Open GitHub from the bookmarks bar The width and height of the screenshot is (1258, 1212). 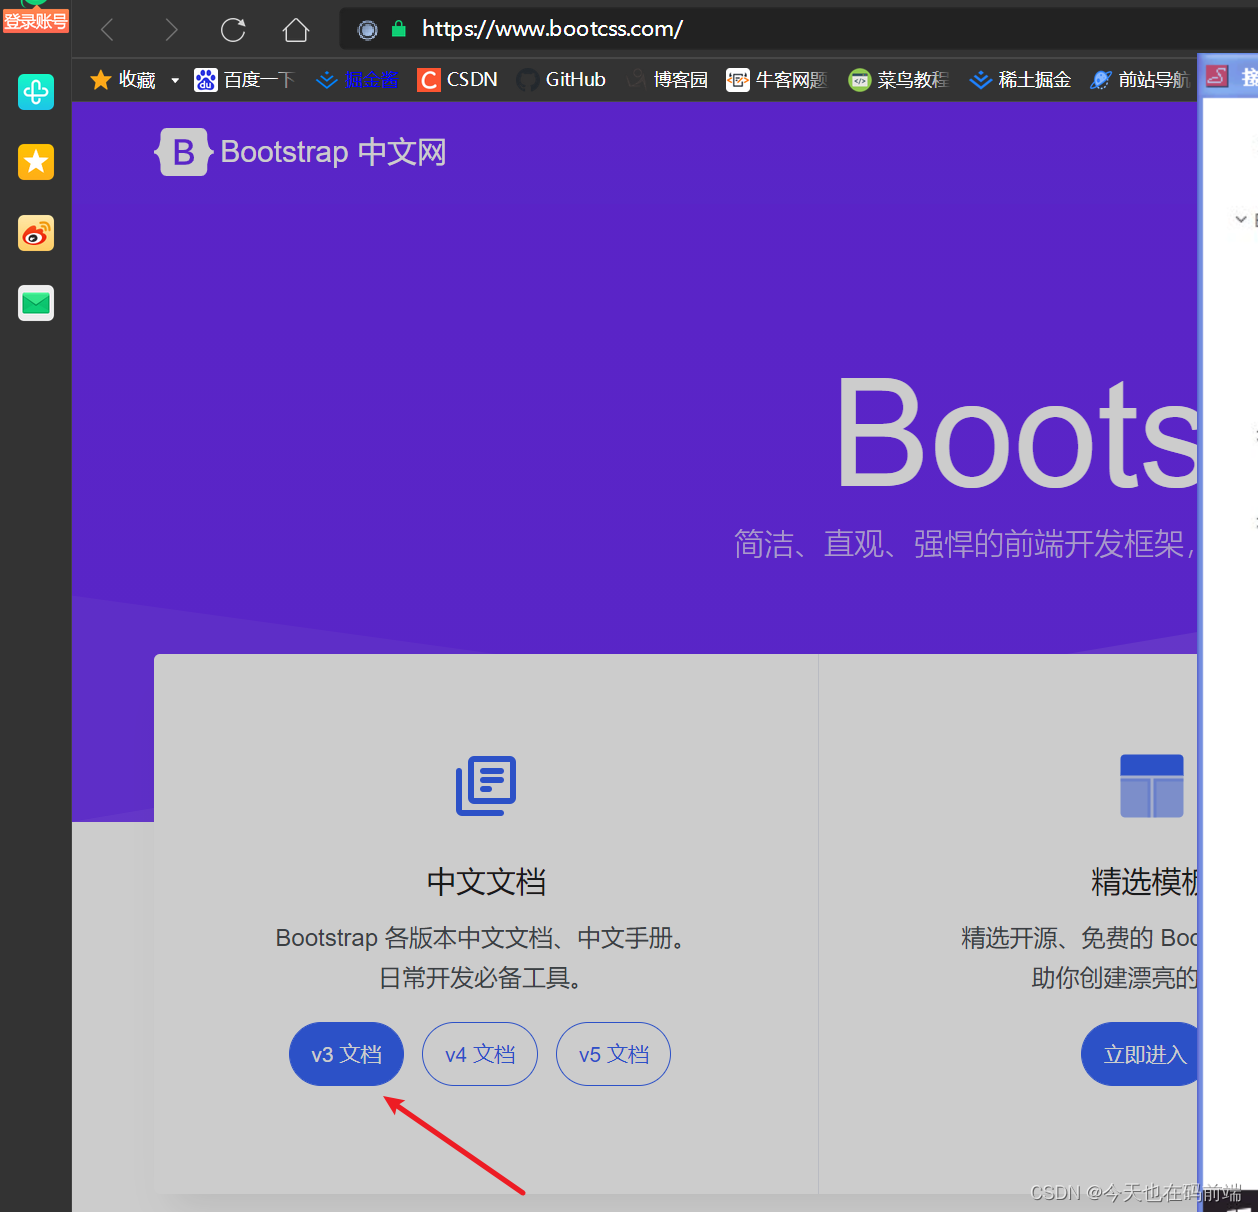(561, 79)
